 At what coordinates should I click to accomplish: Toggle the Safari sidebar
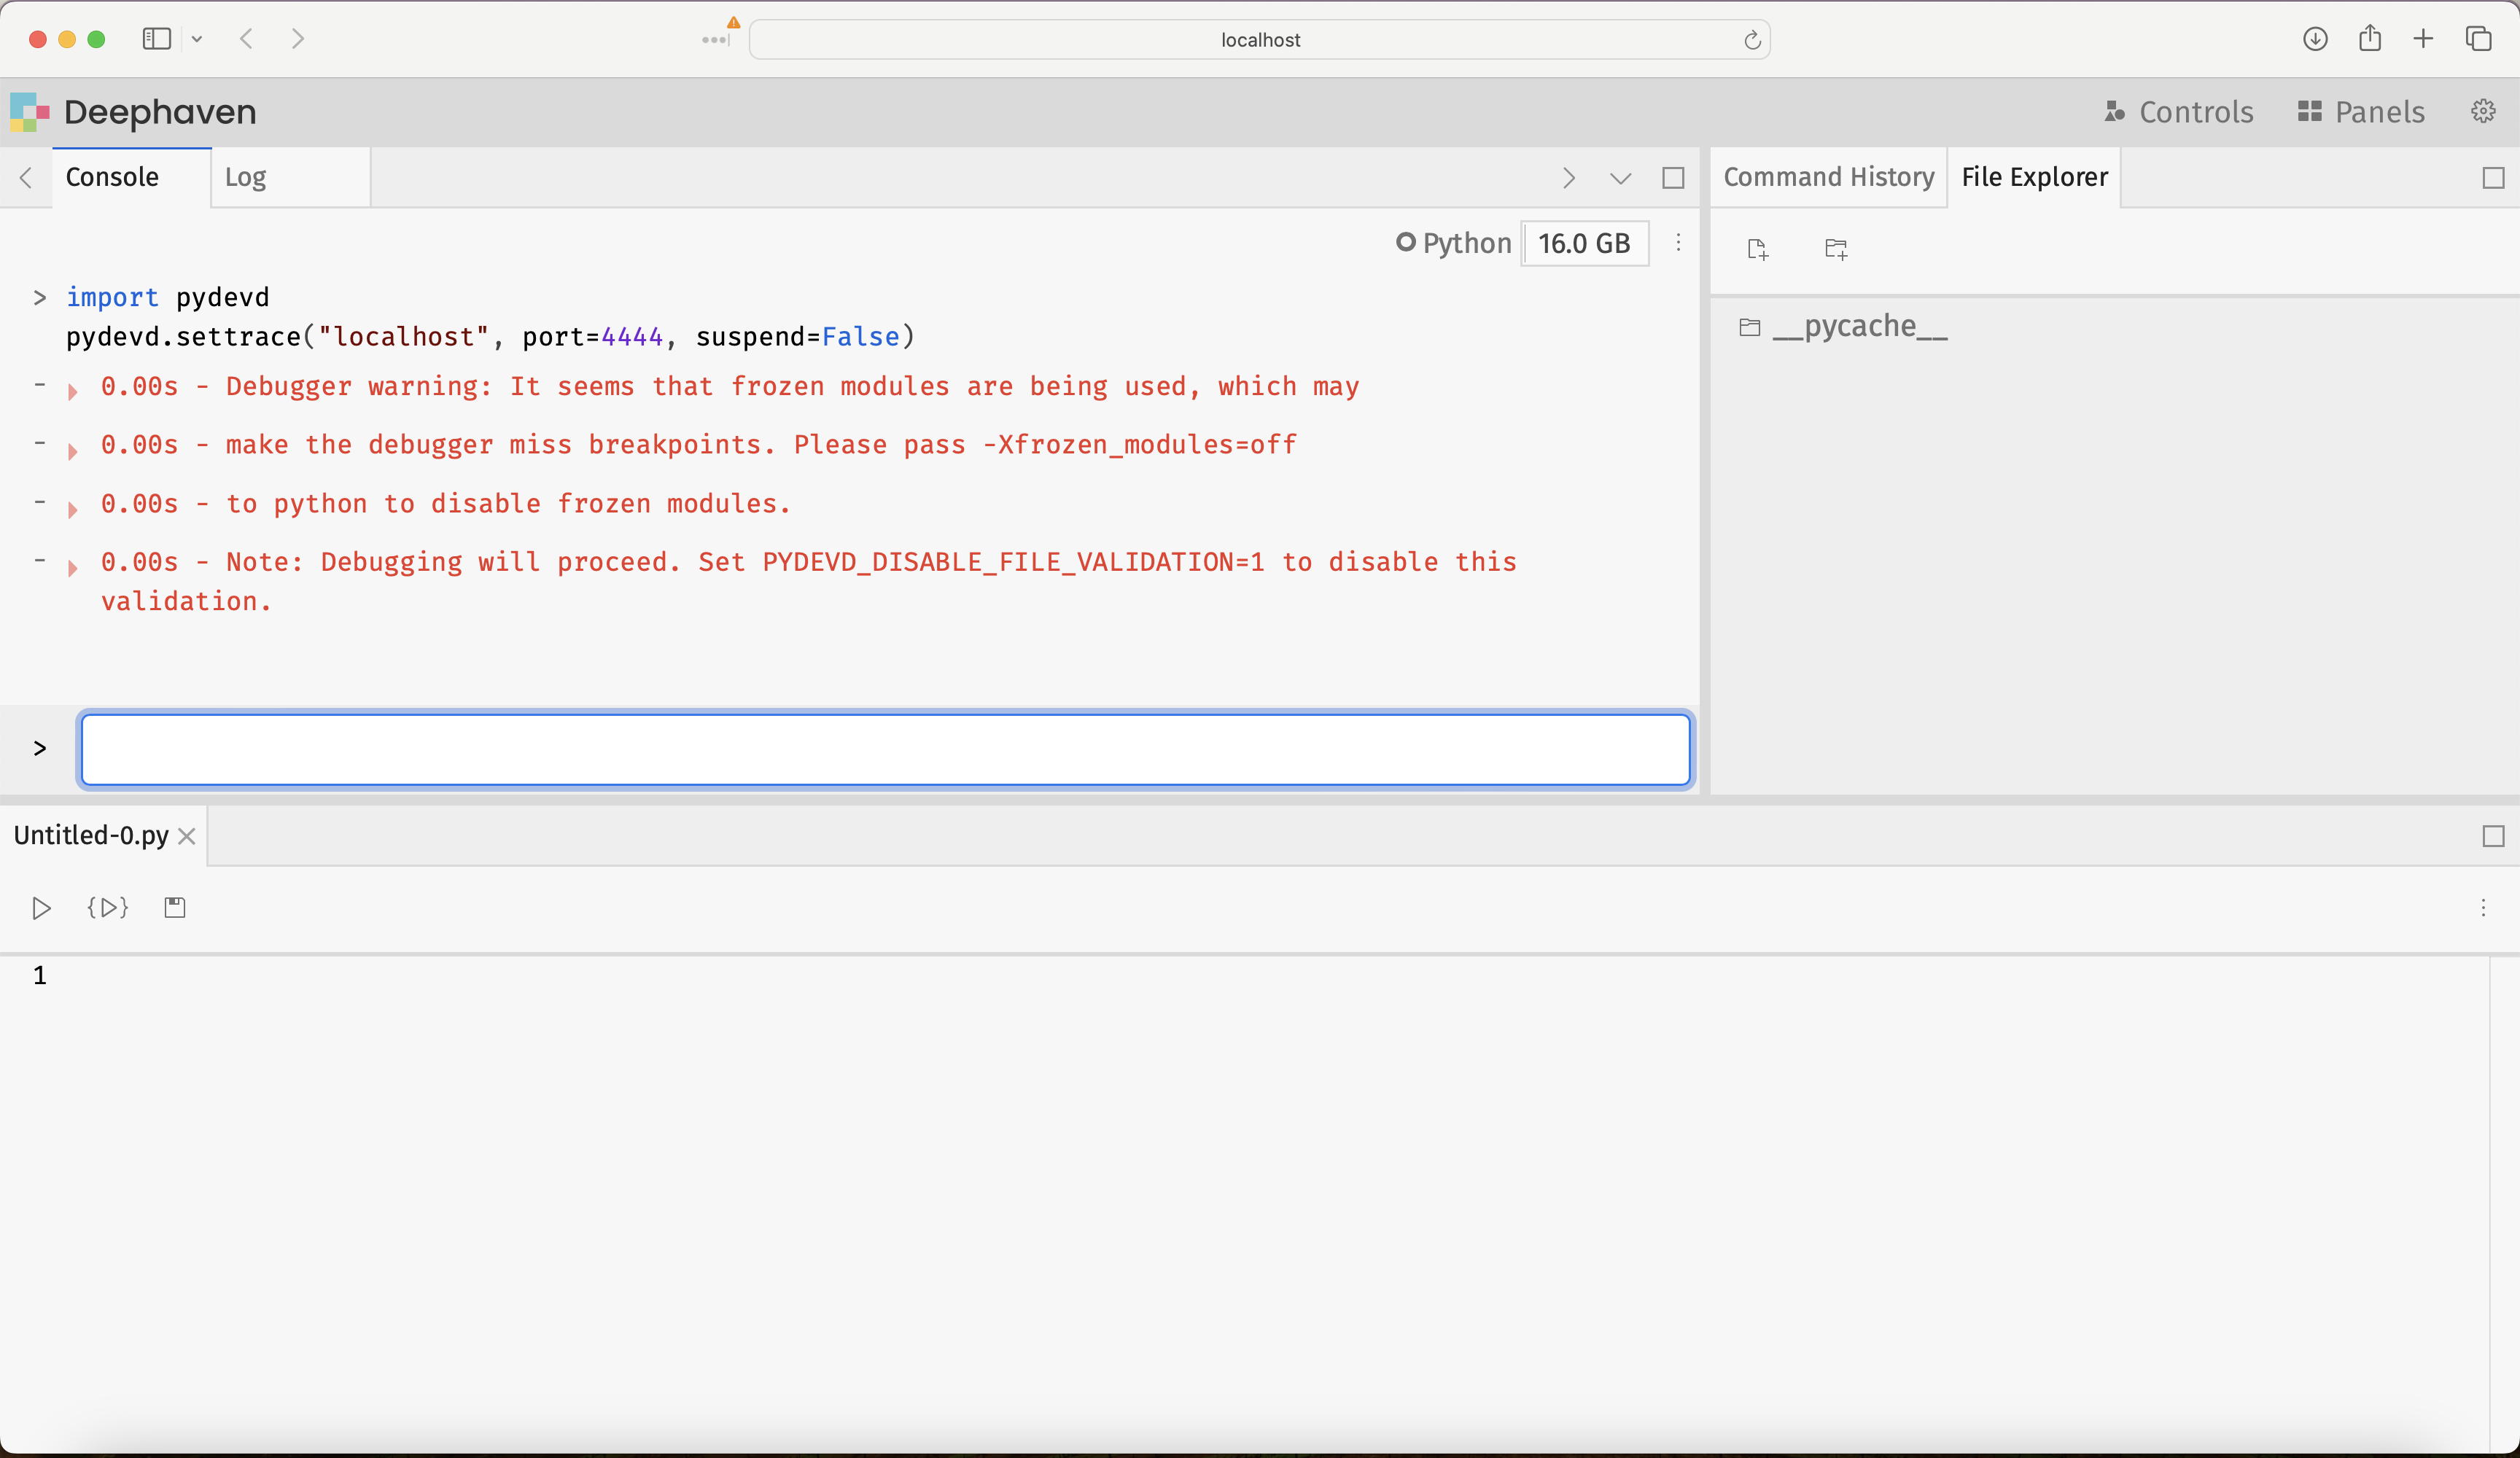tap(157, 39)
